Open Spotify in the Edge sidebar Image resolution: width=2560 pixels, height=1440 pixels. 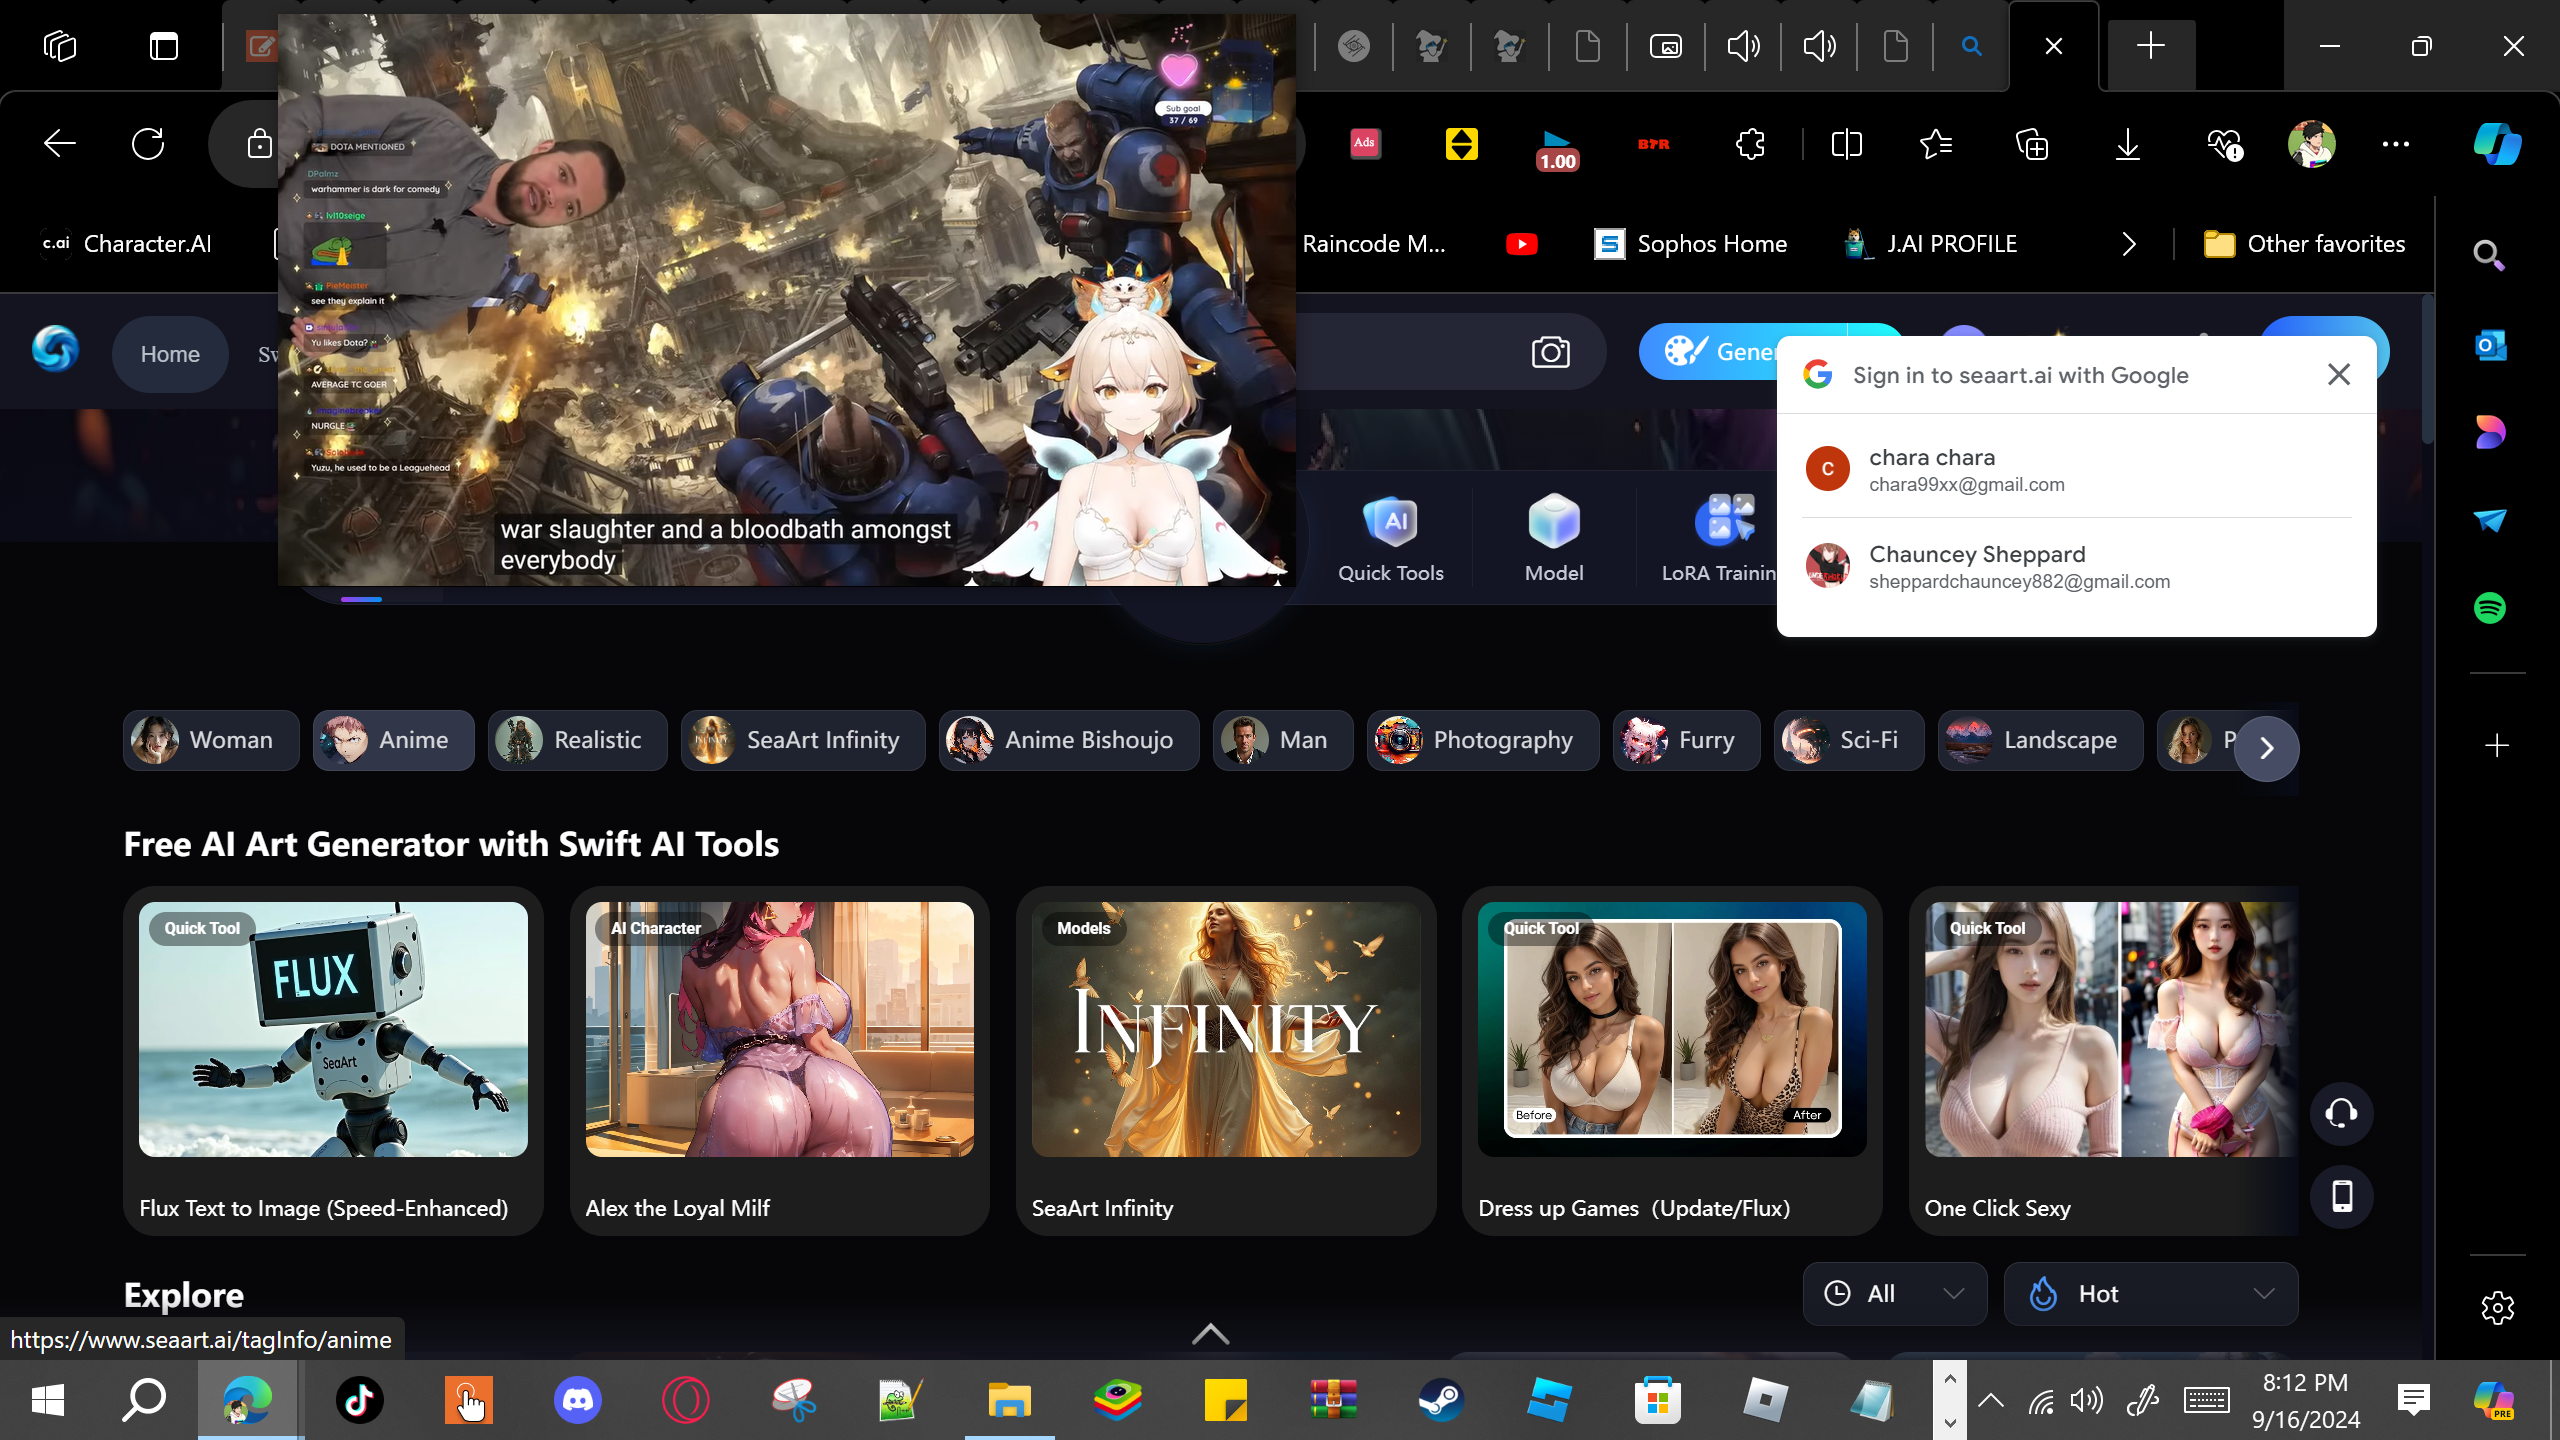click(x=2490, y=607)
